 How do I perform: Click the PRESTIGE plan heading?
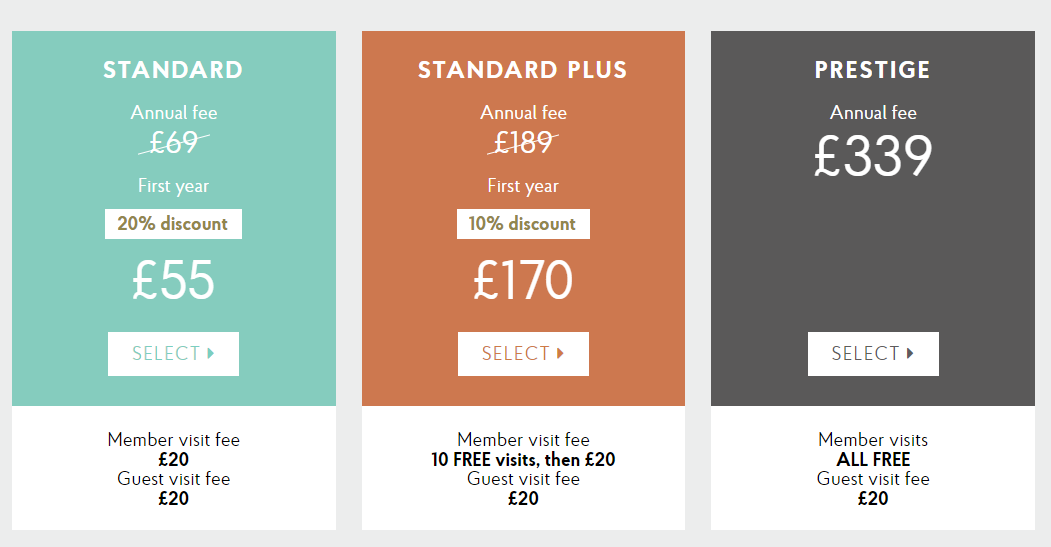click(873, 70)
